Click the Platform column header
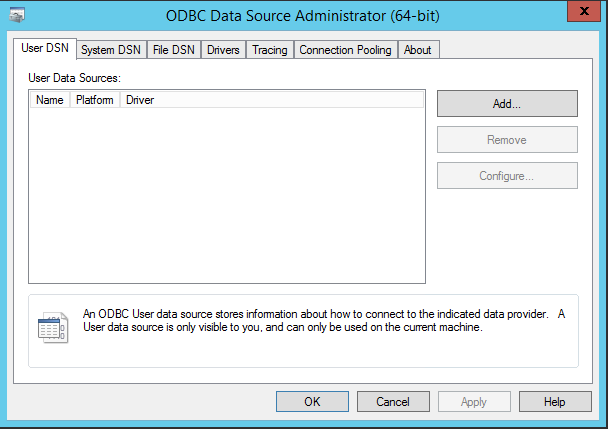608x429 pixels. coord(95,100)
